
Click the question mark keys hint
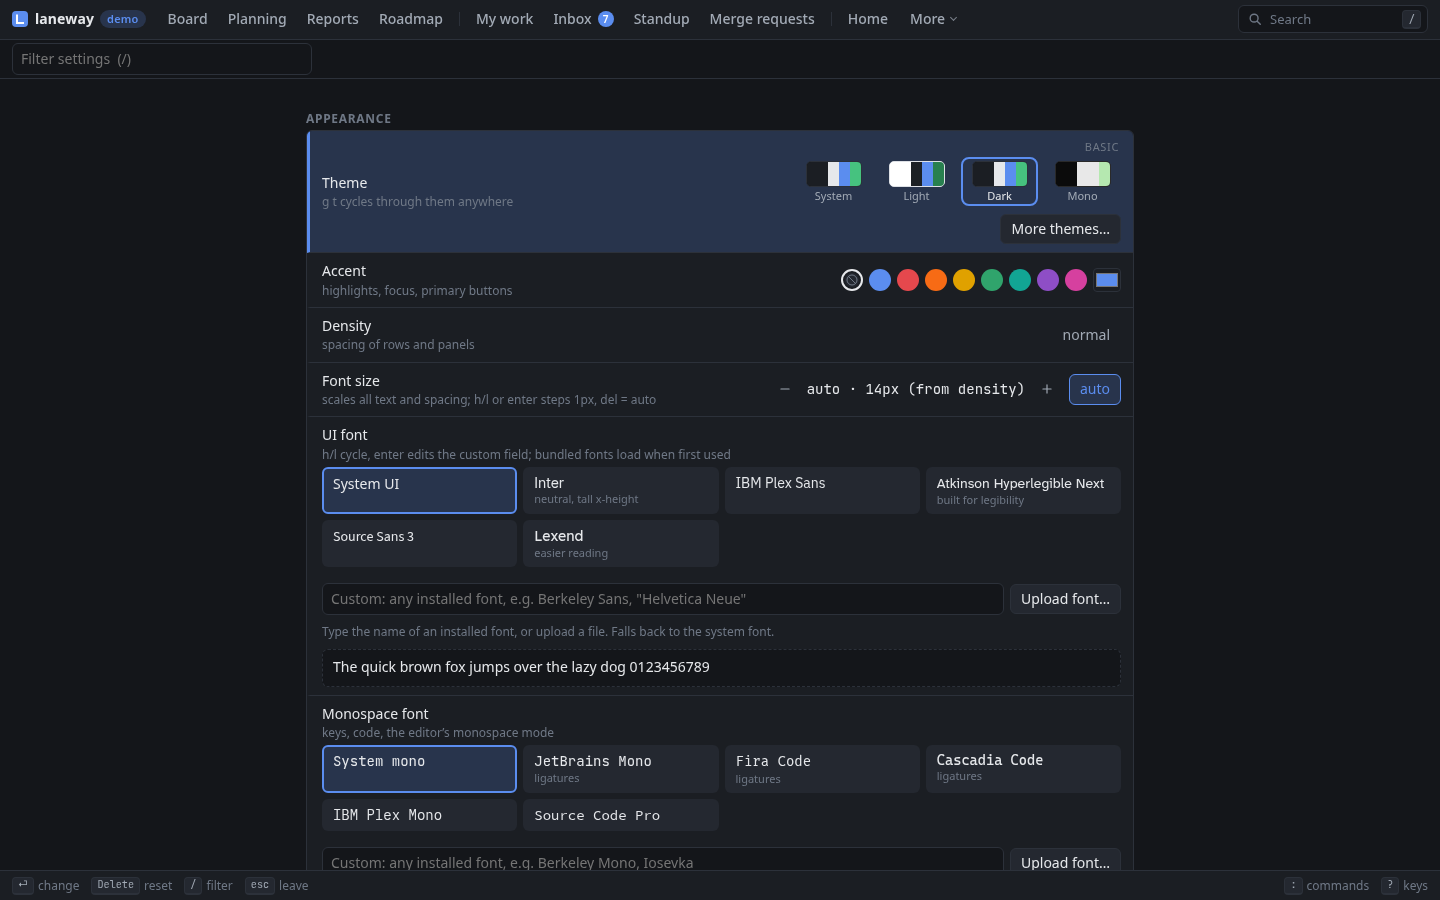(x=1390, y=885)
